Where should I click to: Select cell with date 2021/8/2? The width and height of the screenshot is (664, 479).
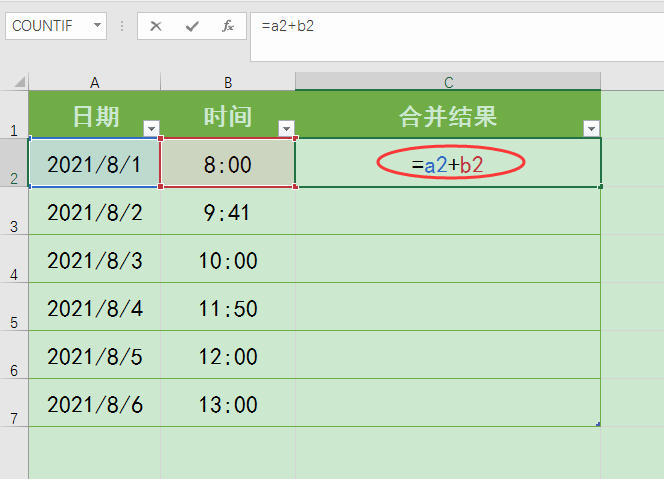click(x=94, y=211)
